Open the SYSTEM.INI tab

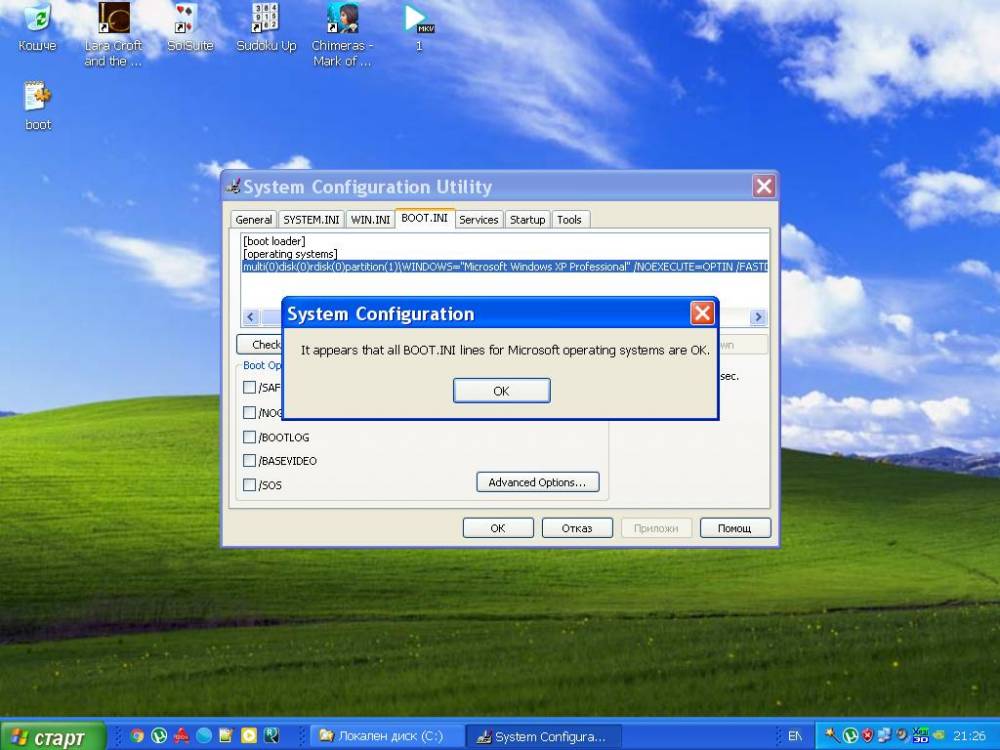(x=311, y=219)
